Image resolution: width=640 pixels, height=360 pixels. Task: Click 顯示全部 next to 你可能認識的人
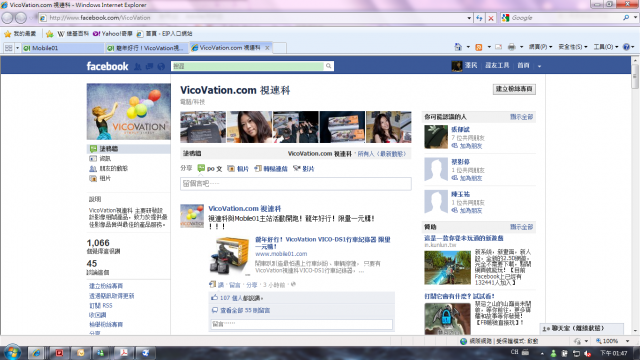(x=521, y=117)
